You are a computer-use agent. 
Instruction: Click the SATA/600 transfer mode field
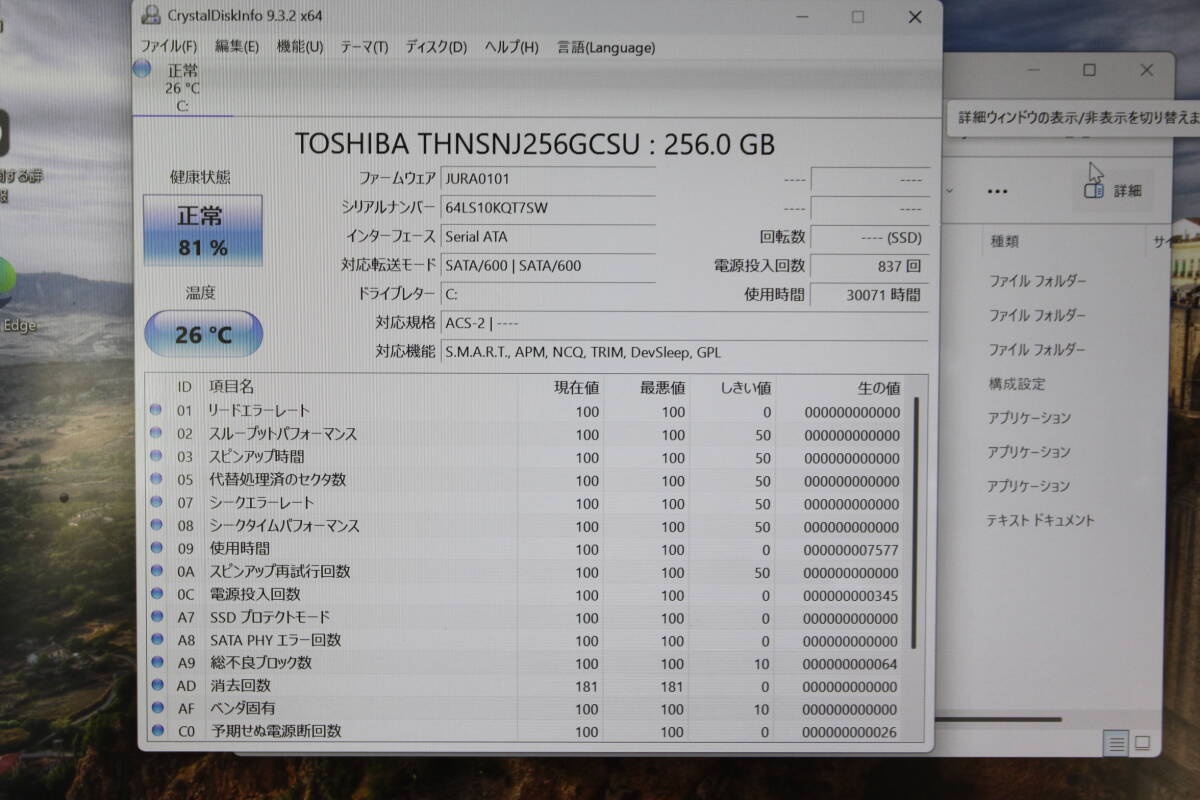point(547,266)
